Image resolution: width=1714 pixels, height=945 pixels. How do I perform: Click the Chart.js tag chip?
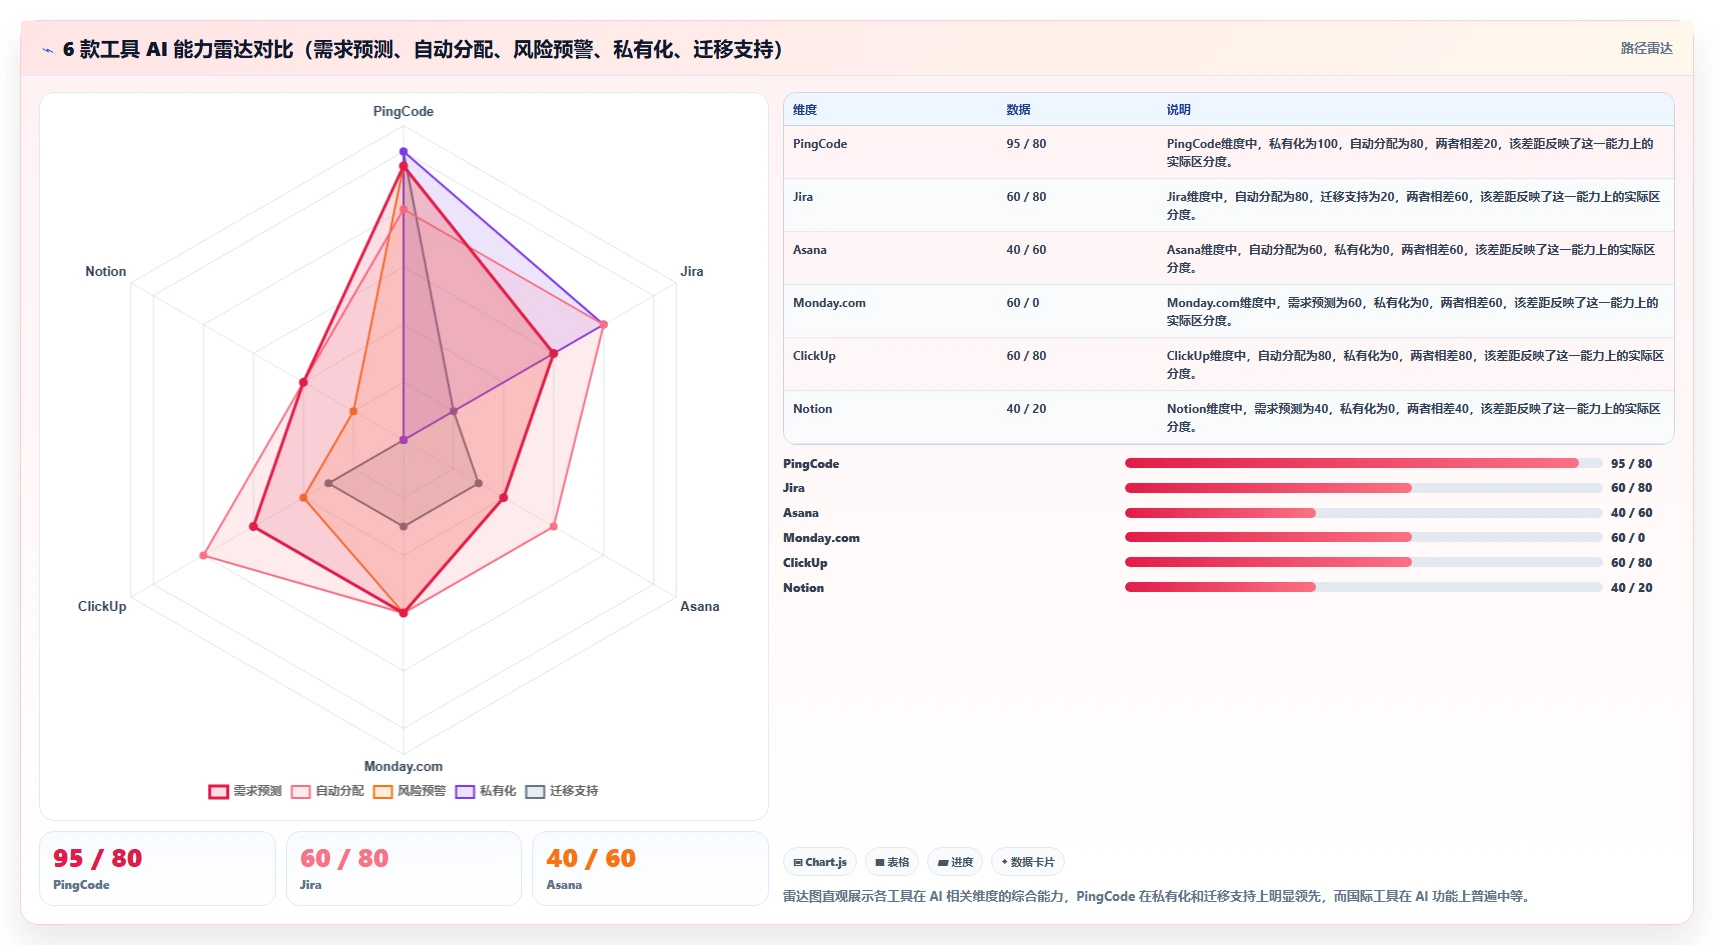coord(820,862)
